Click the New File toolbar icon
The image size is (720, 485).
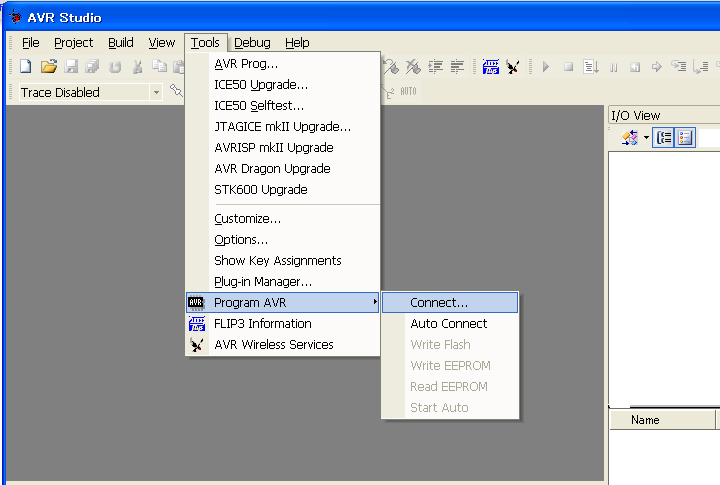click(26, 67)
